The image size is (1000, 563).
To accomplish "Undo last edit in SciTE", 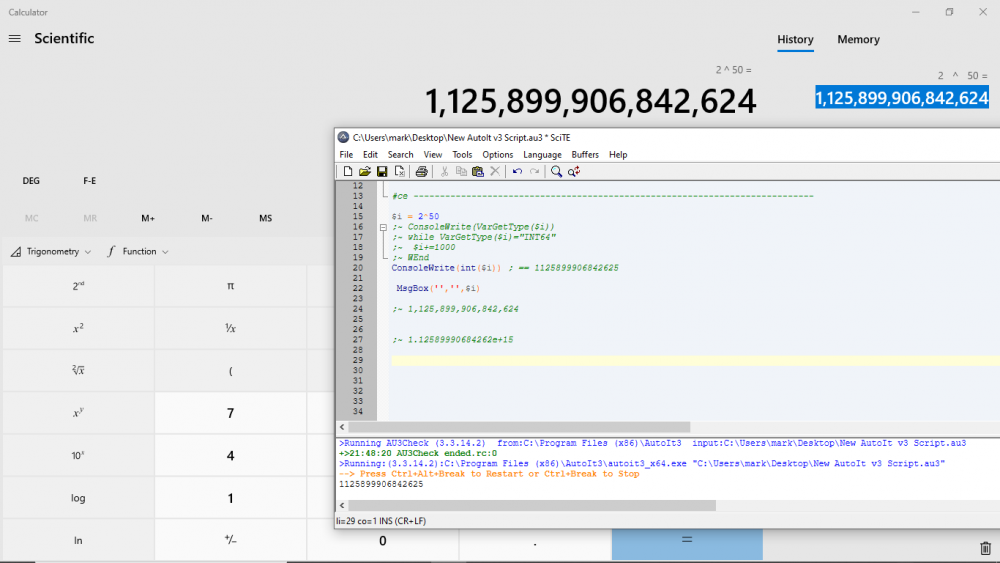I will tap(517, 172).
